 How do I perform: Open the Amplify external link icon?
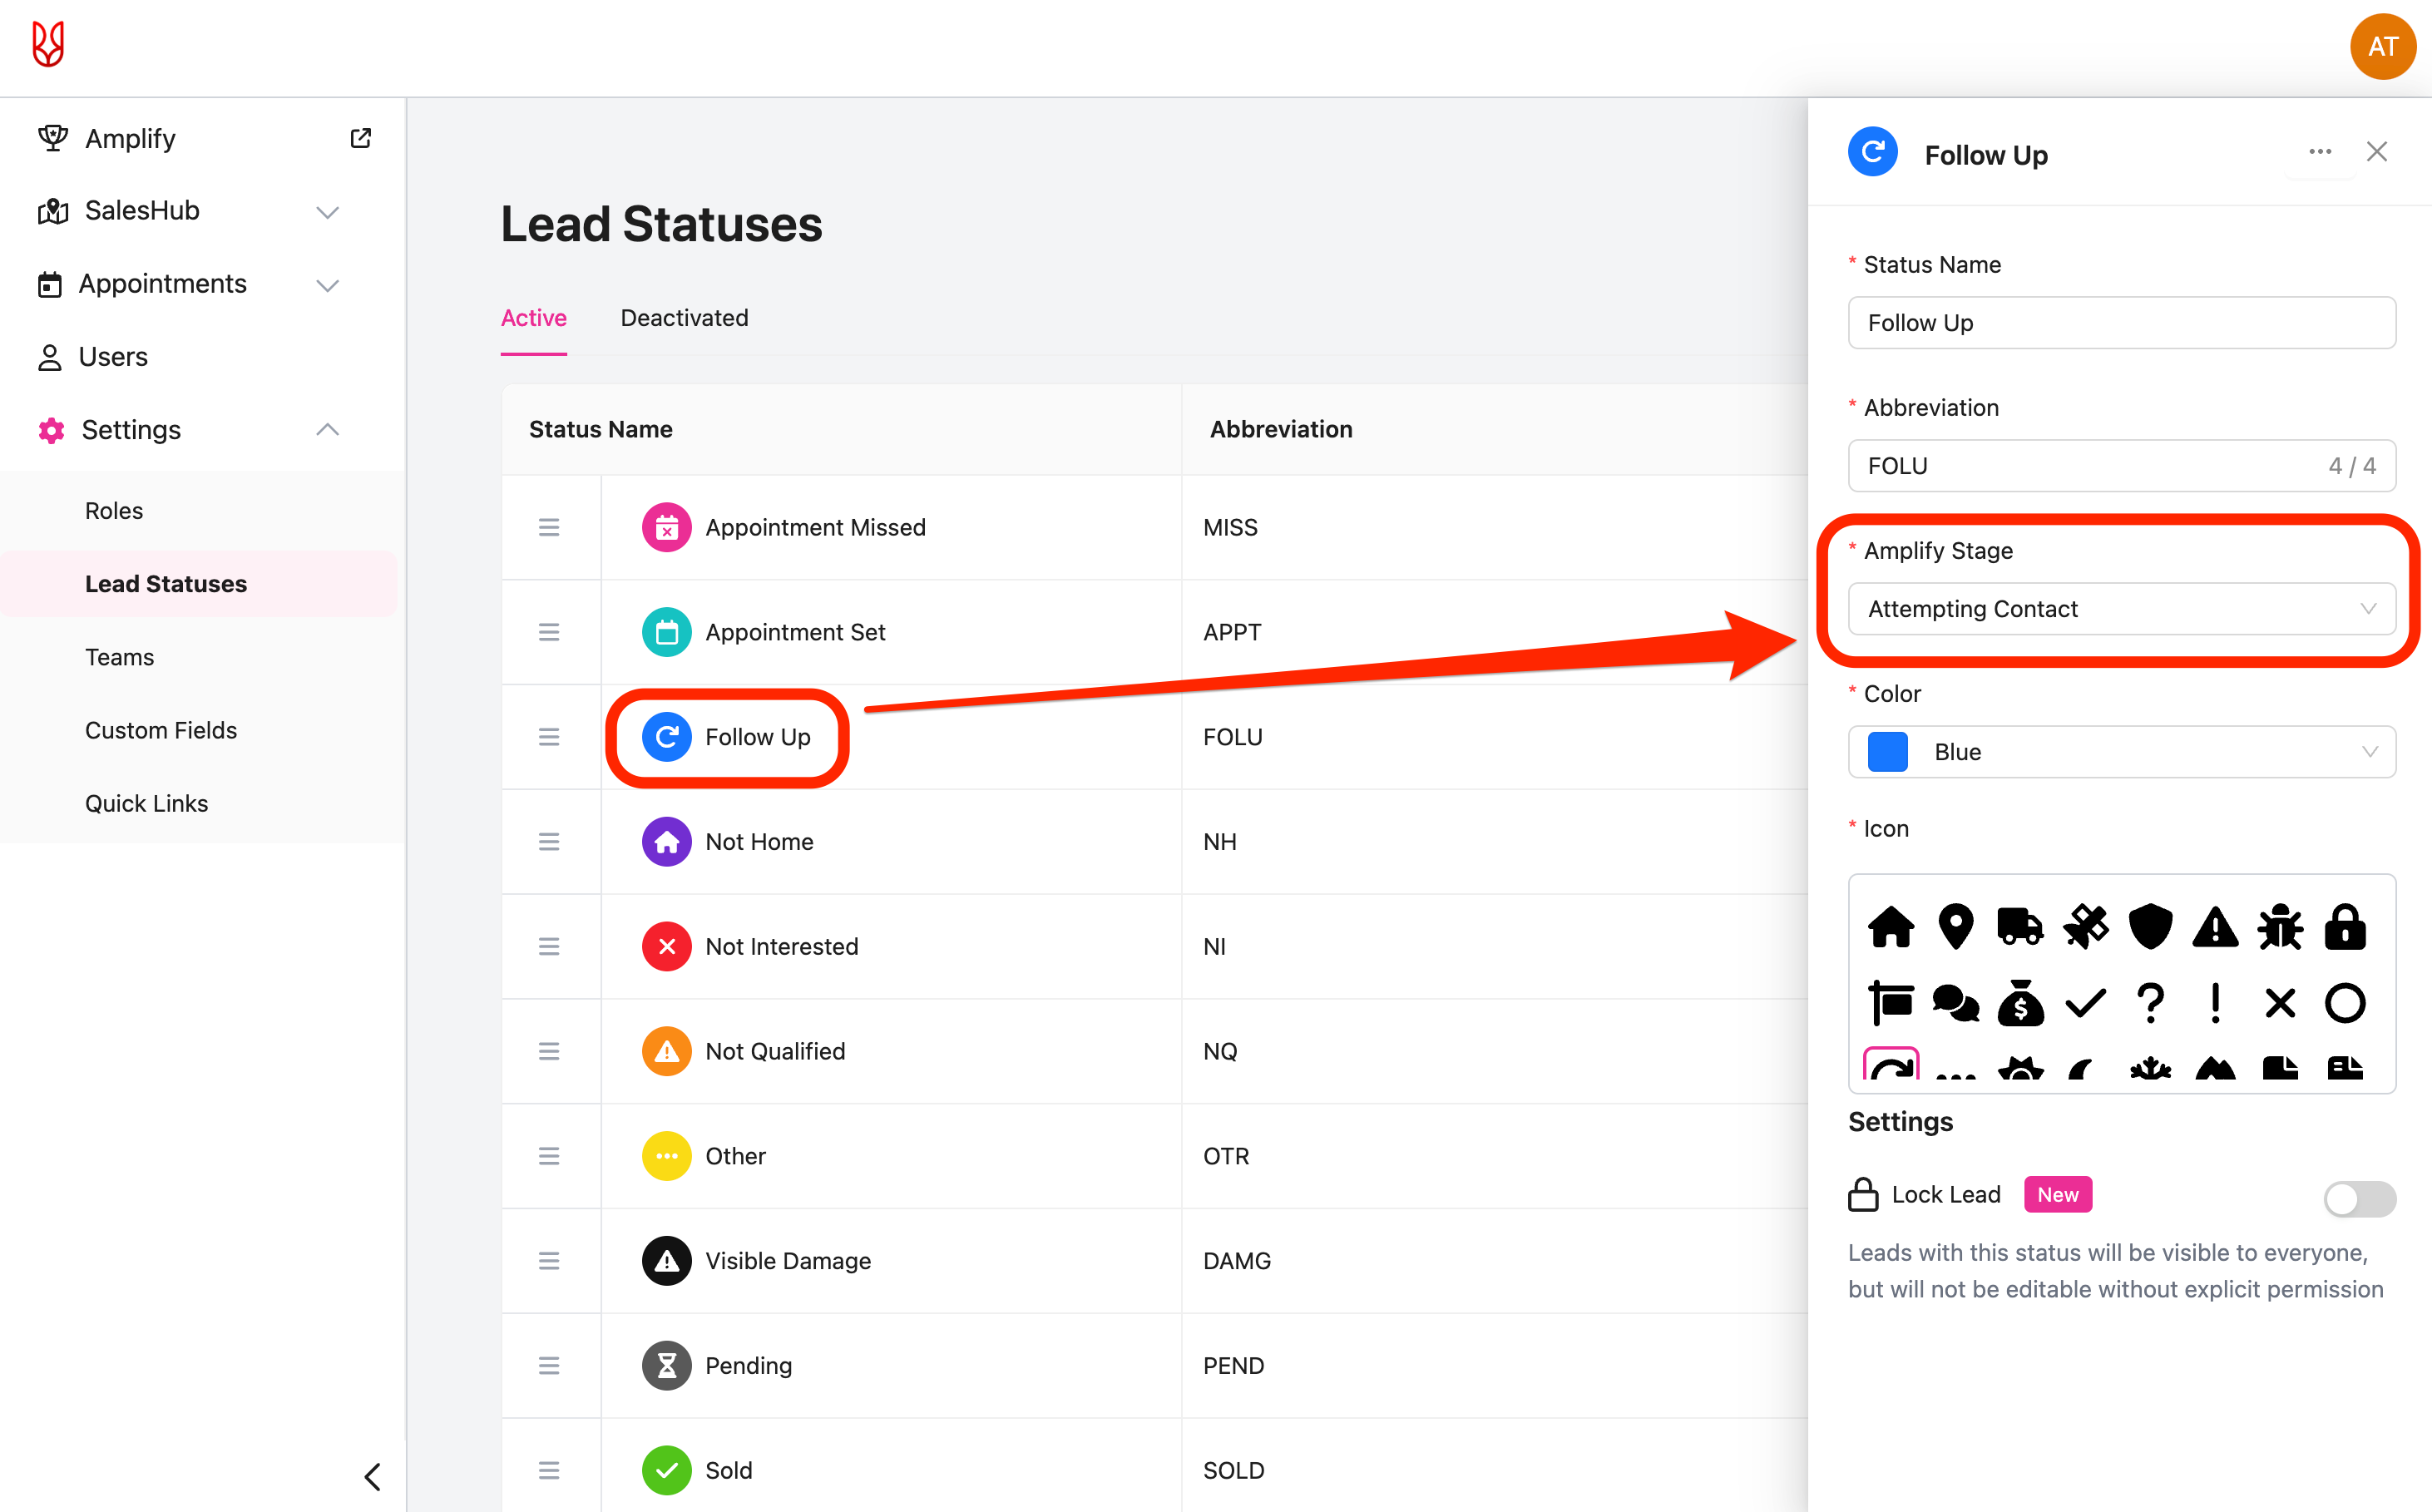point(361,138)
